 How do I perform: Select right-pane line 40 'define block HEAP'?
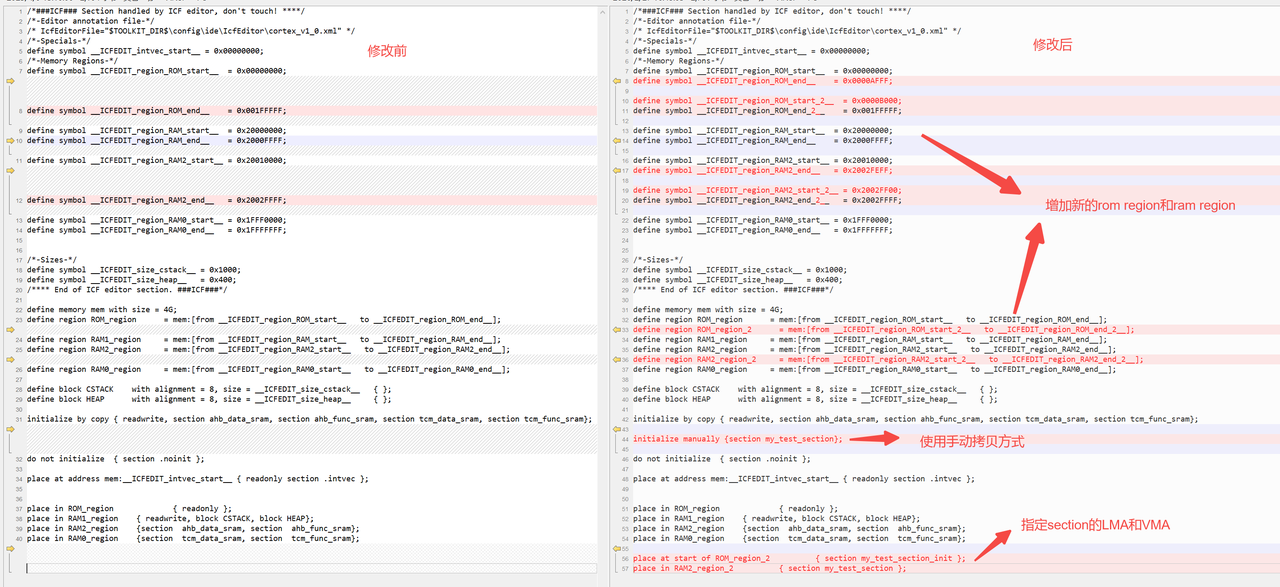pyautogui.click(x=815, y=399)
